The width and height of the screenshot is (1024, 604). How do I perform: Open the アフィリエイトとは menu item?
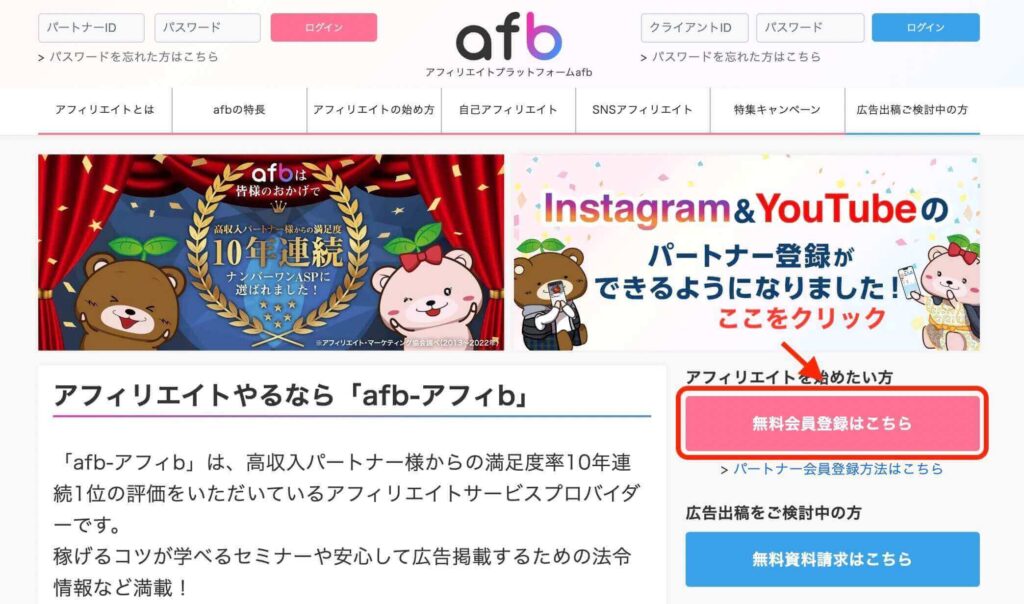(x=105, y=110)
